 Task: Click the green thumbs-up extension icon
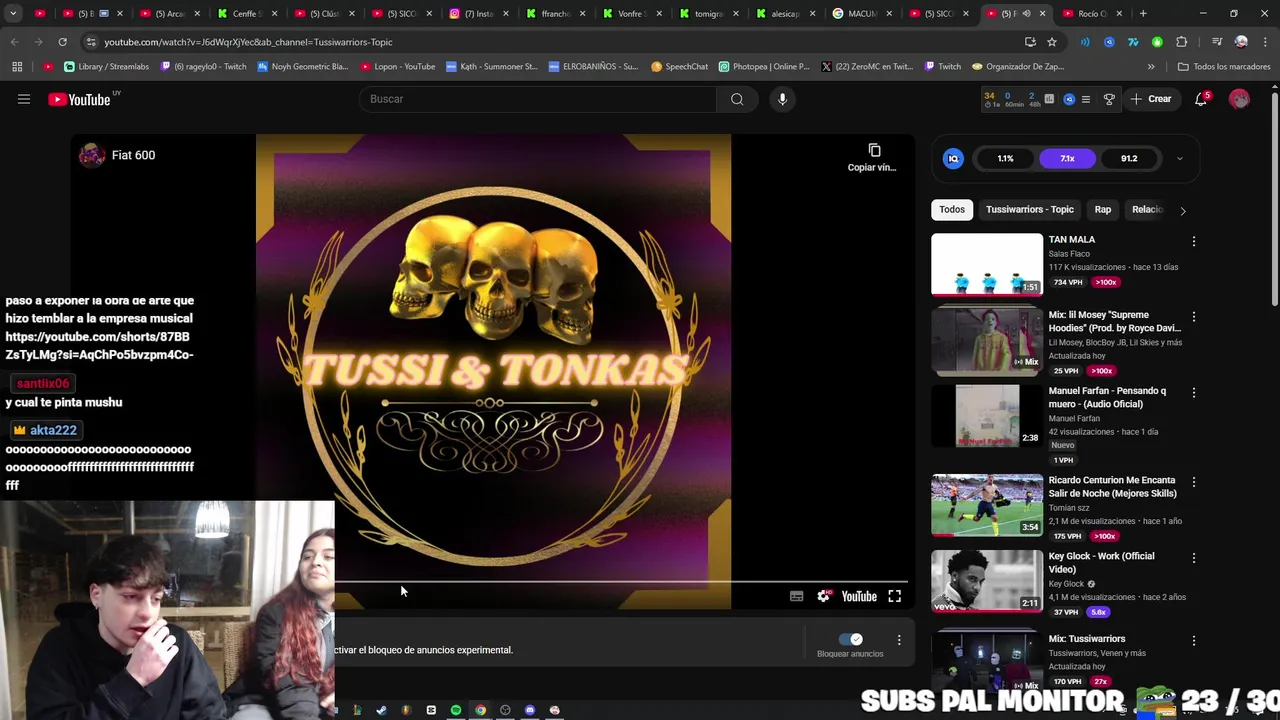(1157, 42)
